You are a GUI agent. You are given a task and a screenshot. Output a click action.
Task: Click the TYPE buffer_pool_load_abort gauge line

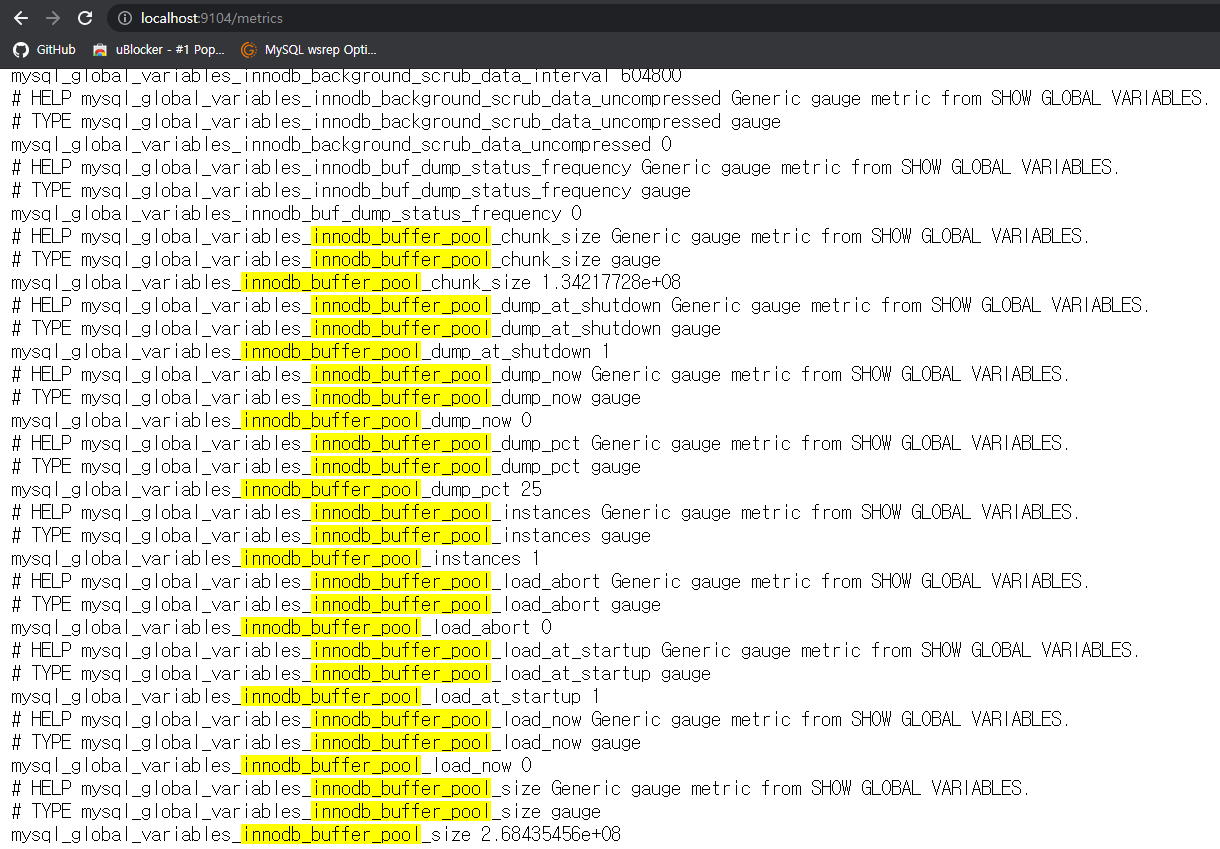click(x=335, y=605)
